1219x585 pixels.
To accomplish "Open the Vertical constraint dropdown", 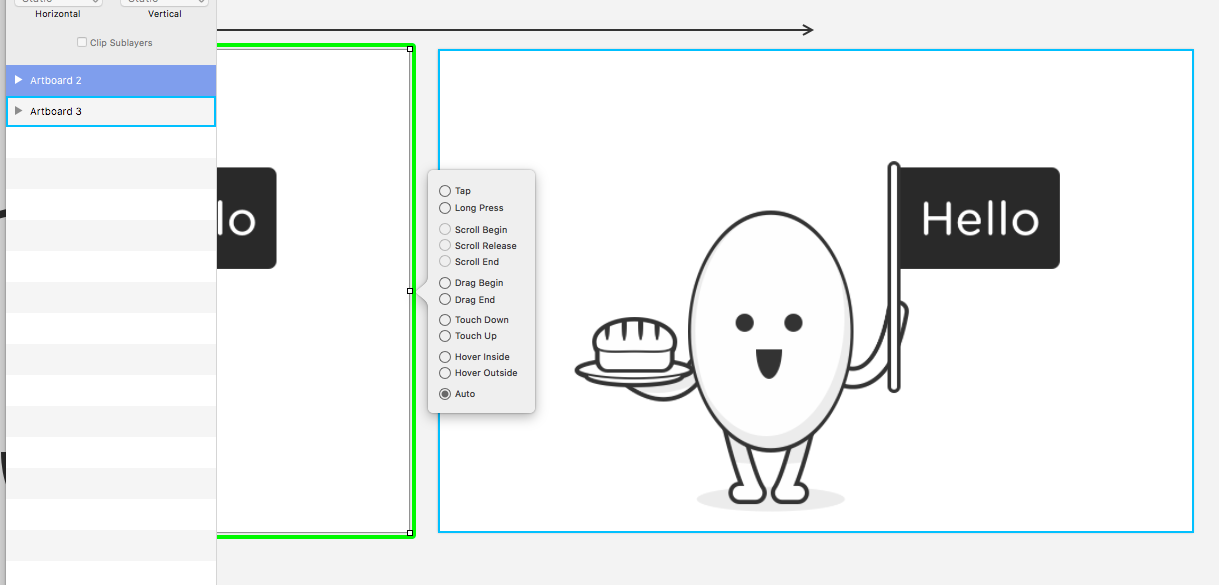I will pyautogui.click(x=165, y=3).
